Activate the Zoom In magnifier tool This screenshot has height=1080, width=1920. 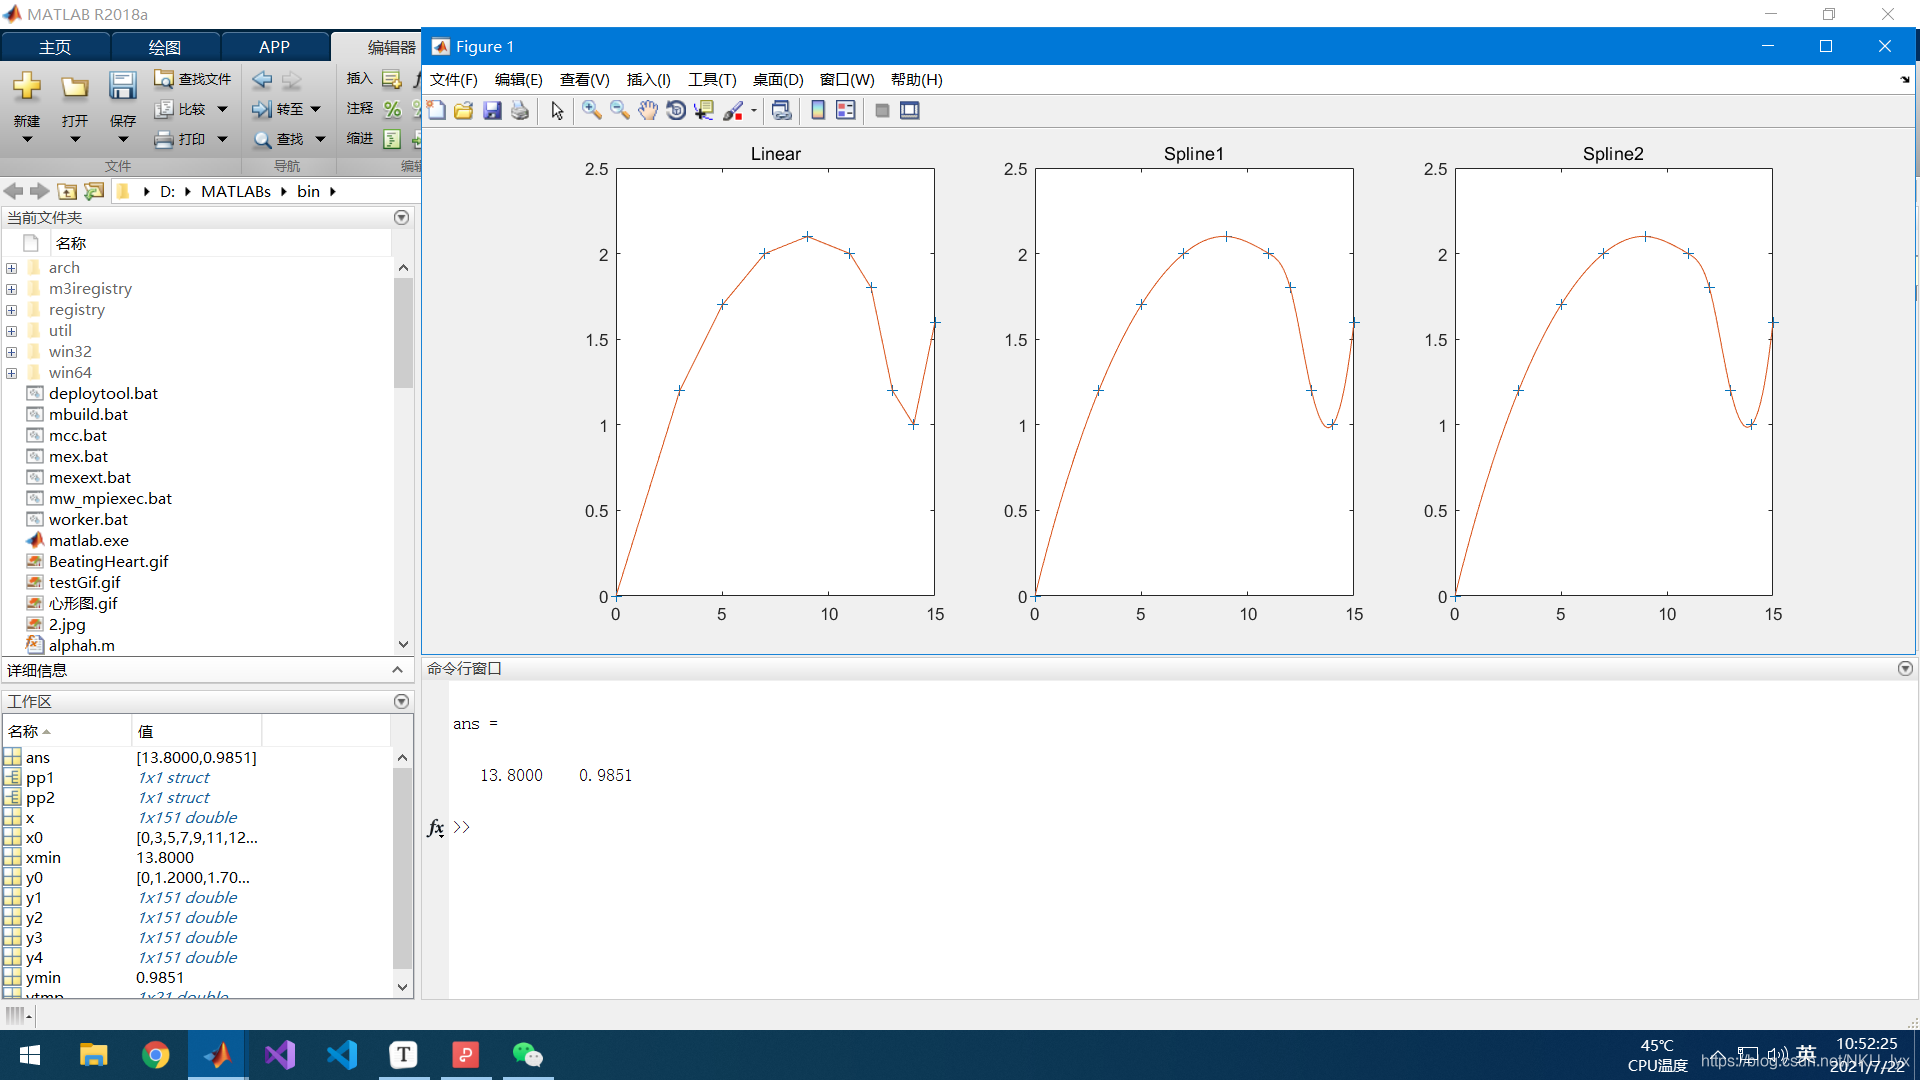tap(592, 111)
